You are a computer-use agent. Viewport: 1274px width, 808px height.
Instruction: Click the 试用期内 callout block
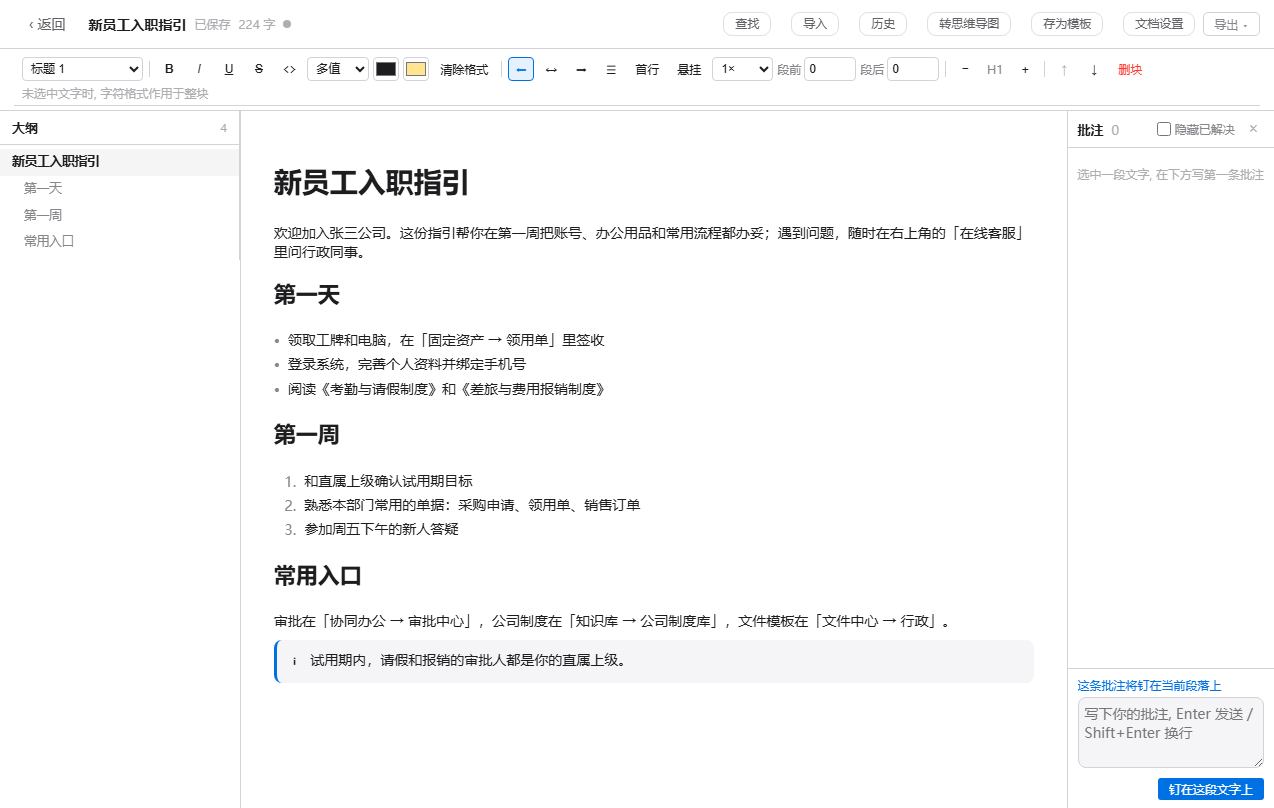(654, 661)
